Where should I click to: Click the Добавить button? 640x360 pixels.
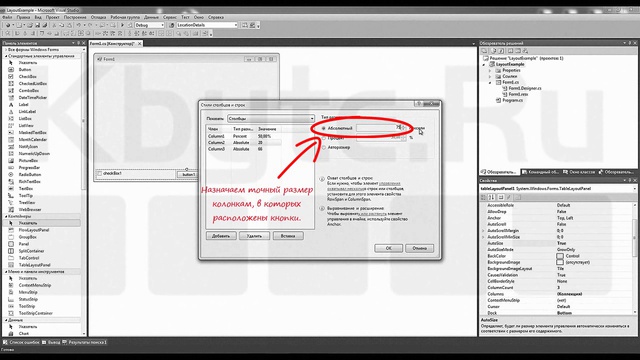(221, 236)
